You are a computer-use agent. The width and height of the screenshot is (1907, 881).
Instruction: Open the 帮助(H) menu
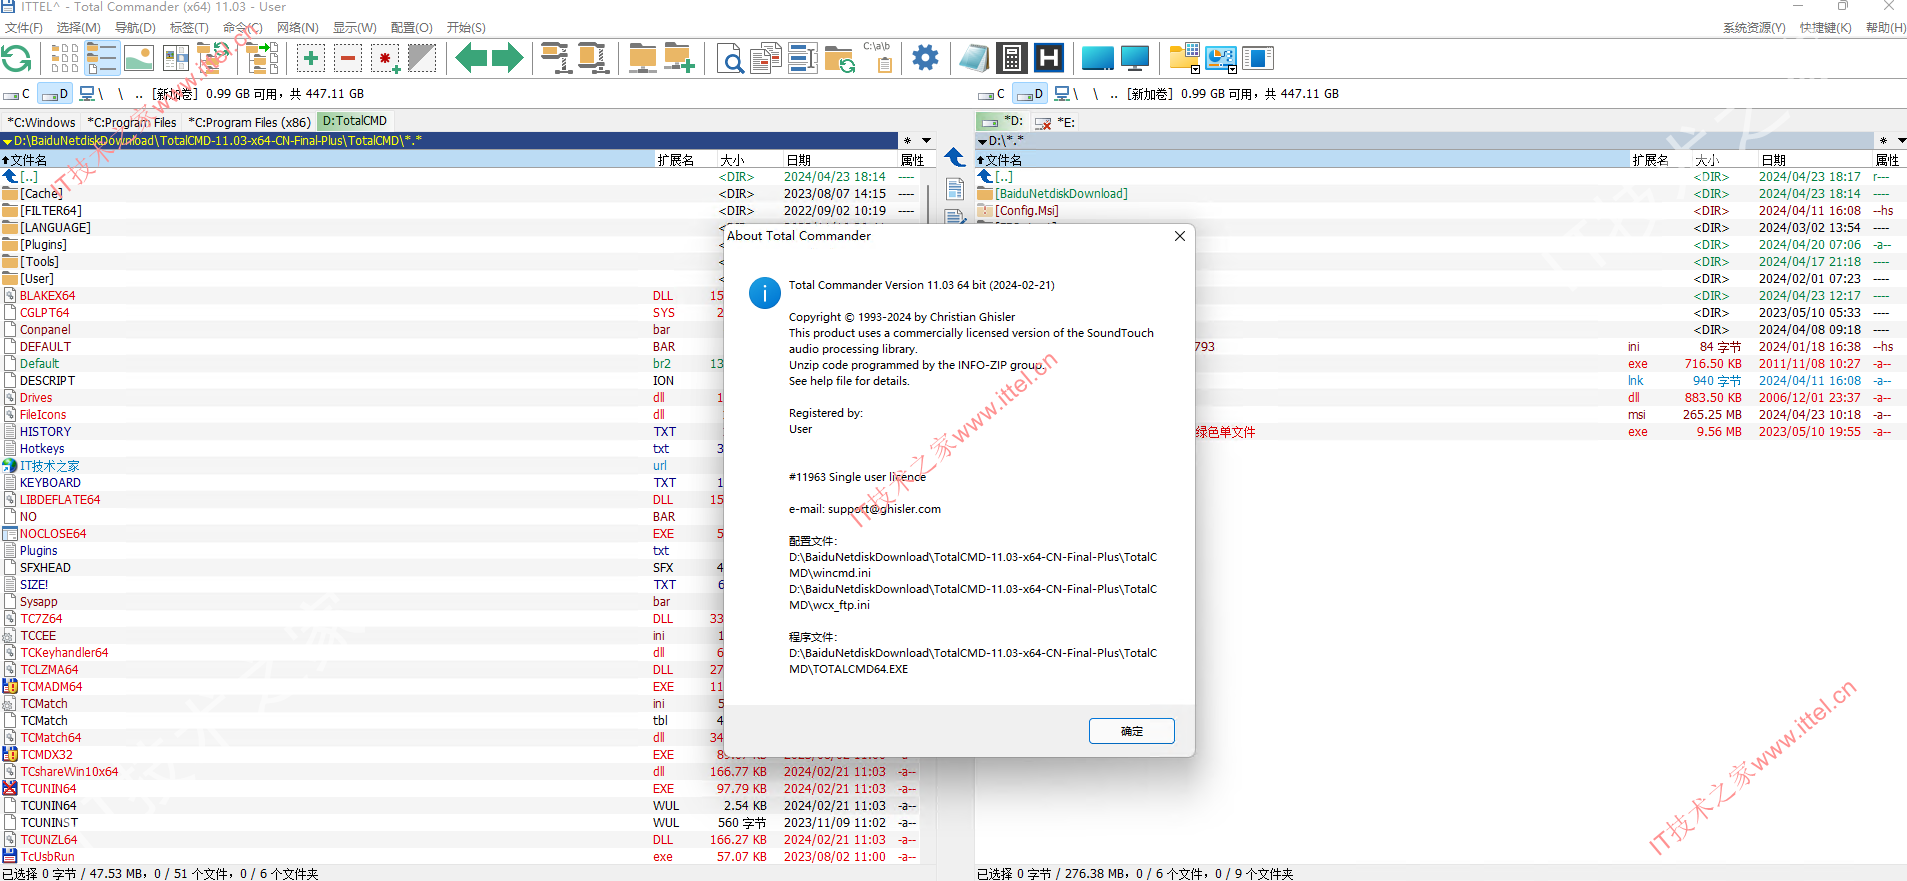tap(1886, 28)
